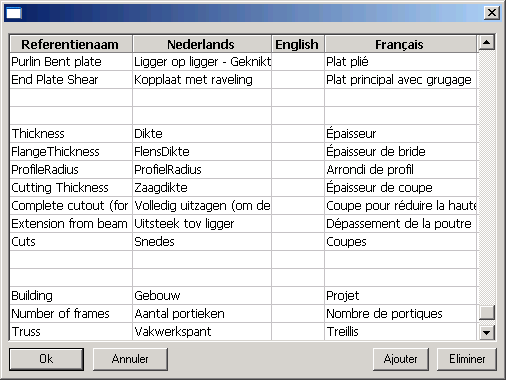Select the empty English cell for Thickness
The image size is (506, 380).
[298, 134]
